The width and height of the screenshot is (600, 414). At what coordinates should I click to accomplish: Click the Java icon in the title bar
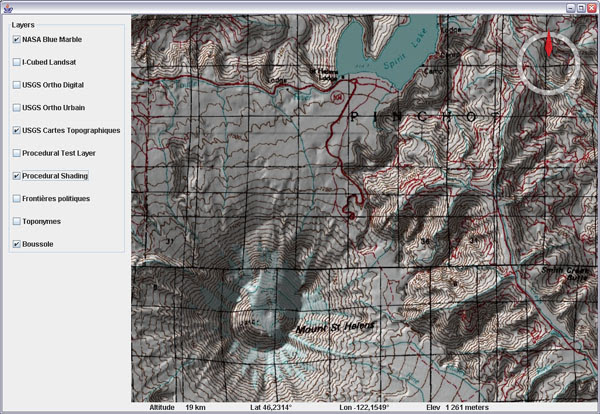pos(8,8)
